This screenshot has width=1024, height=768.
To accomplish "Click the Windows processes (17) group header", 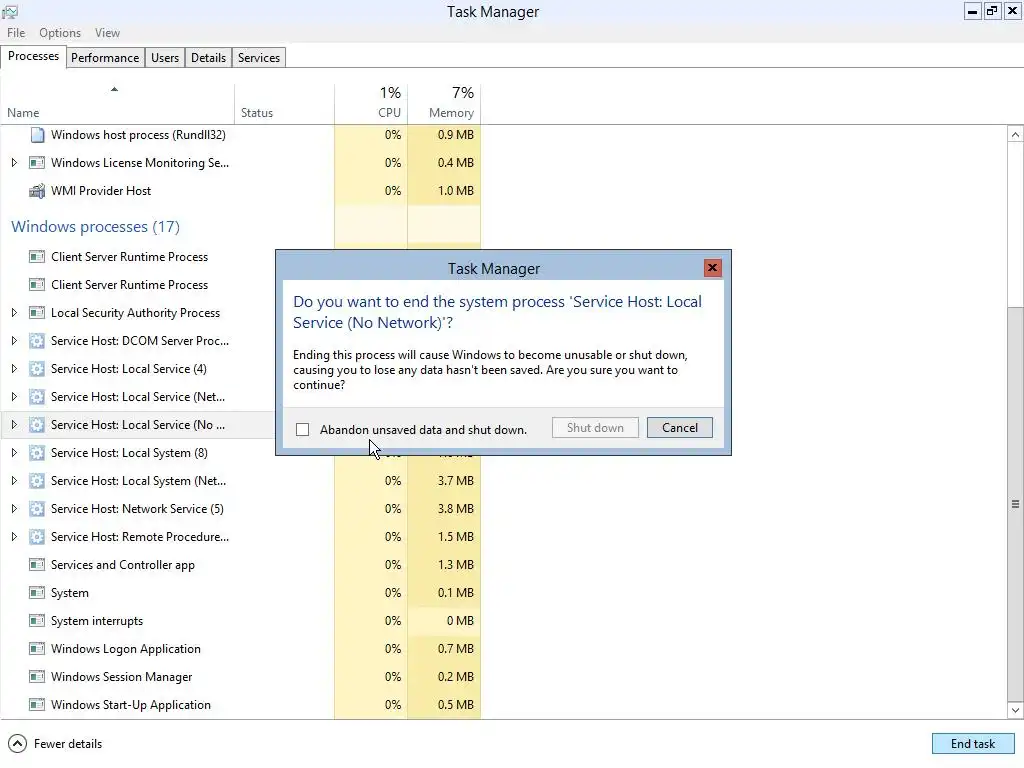I will 95,227.
